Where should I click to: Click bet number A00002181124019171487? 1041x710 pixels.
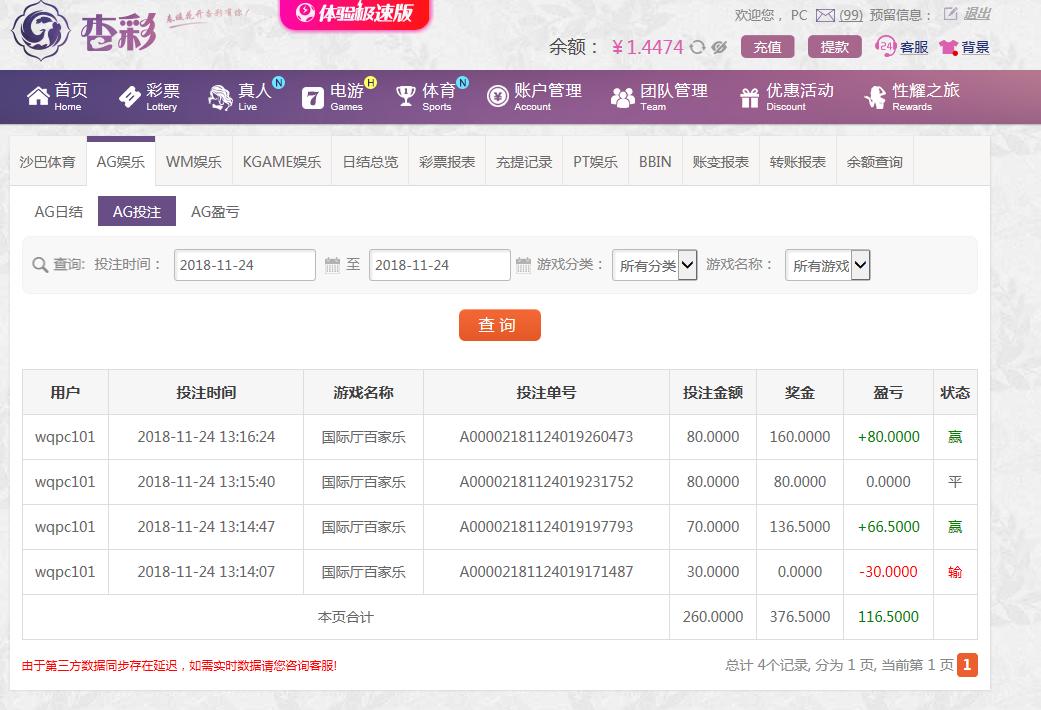click(x=546, y=572)
